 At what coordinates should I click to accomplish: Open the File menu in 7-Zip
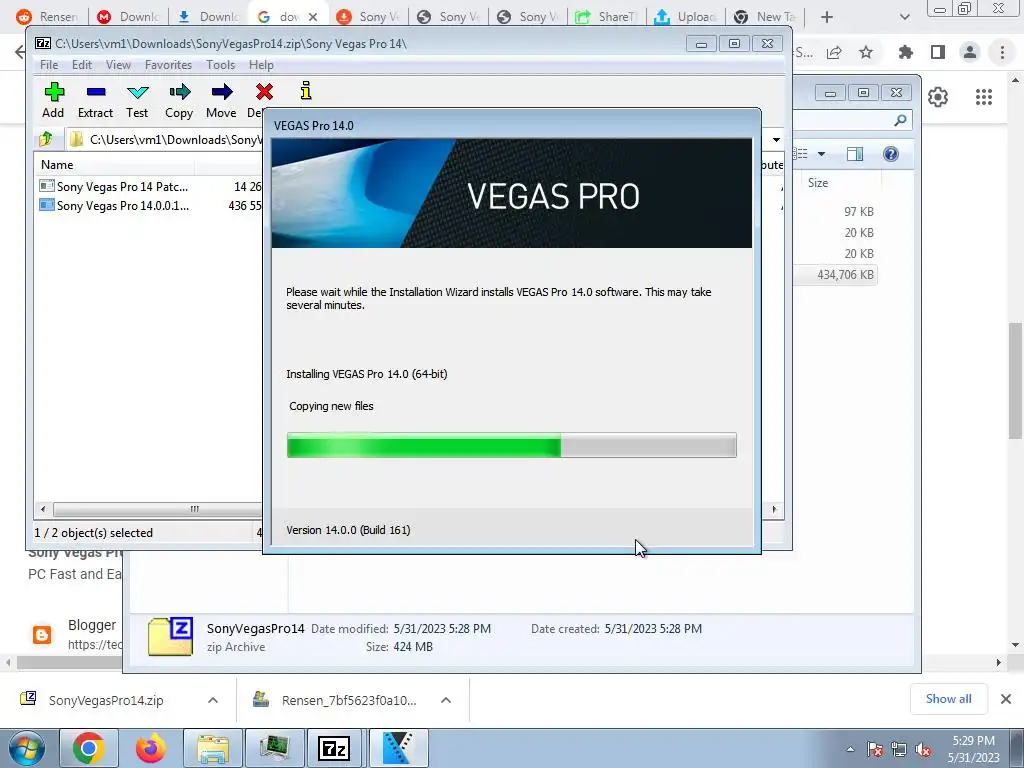49,65
